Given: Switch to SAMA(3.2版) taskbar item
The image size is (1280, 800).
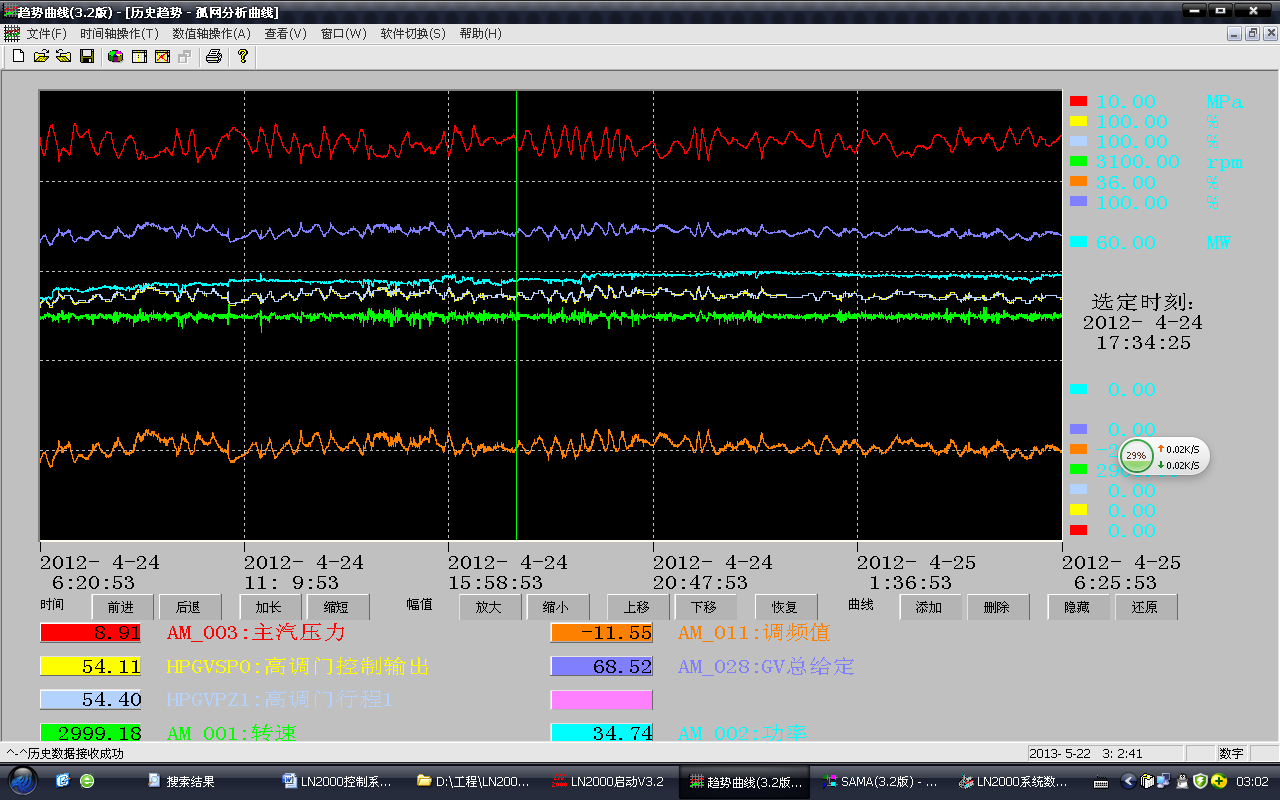Looking at the screenshot, I should 880,781.
